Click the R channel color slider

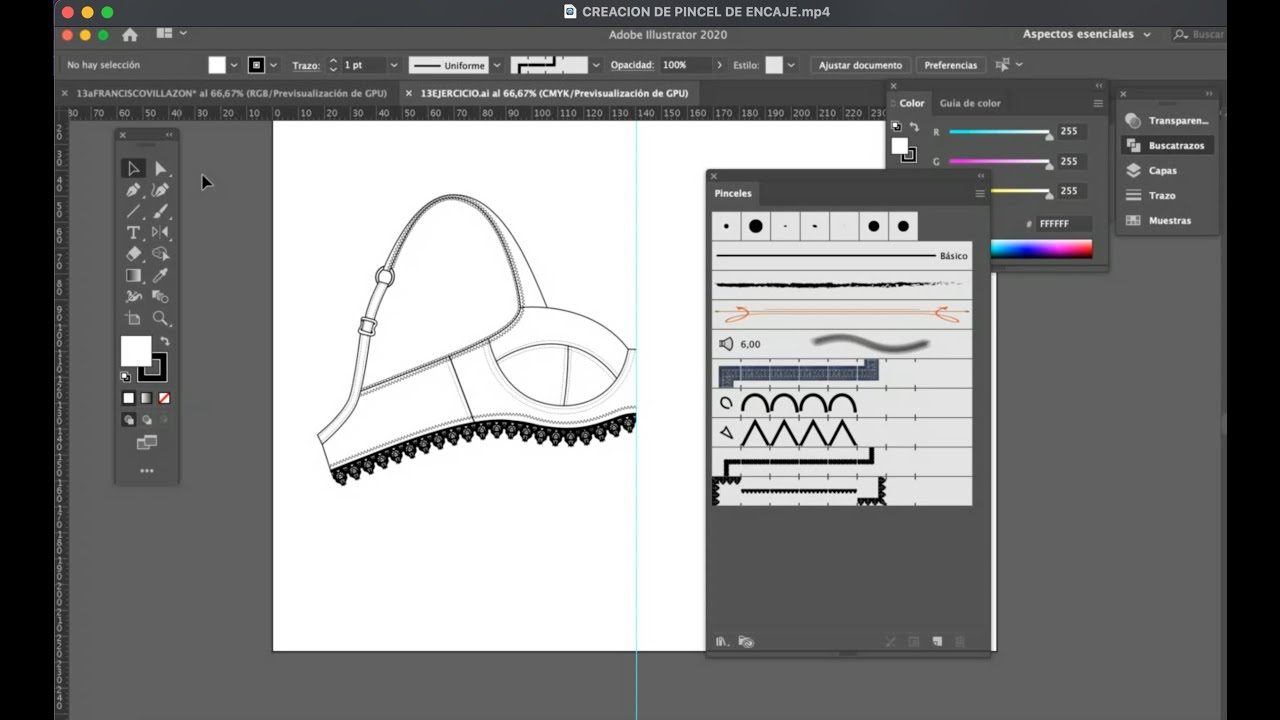[x=999, y=132]
